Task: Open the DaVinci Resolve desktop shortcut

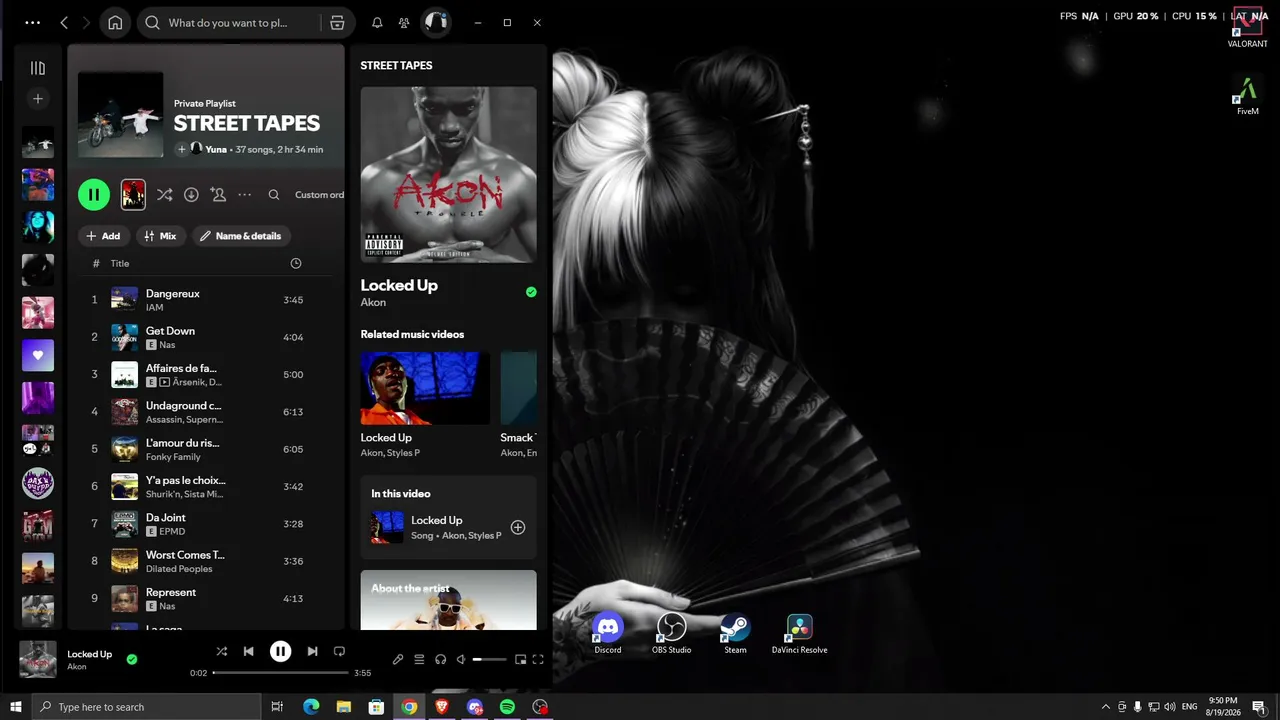Action: point(799,635)
